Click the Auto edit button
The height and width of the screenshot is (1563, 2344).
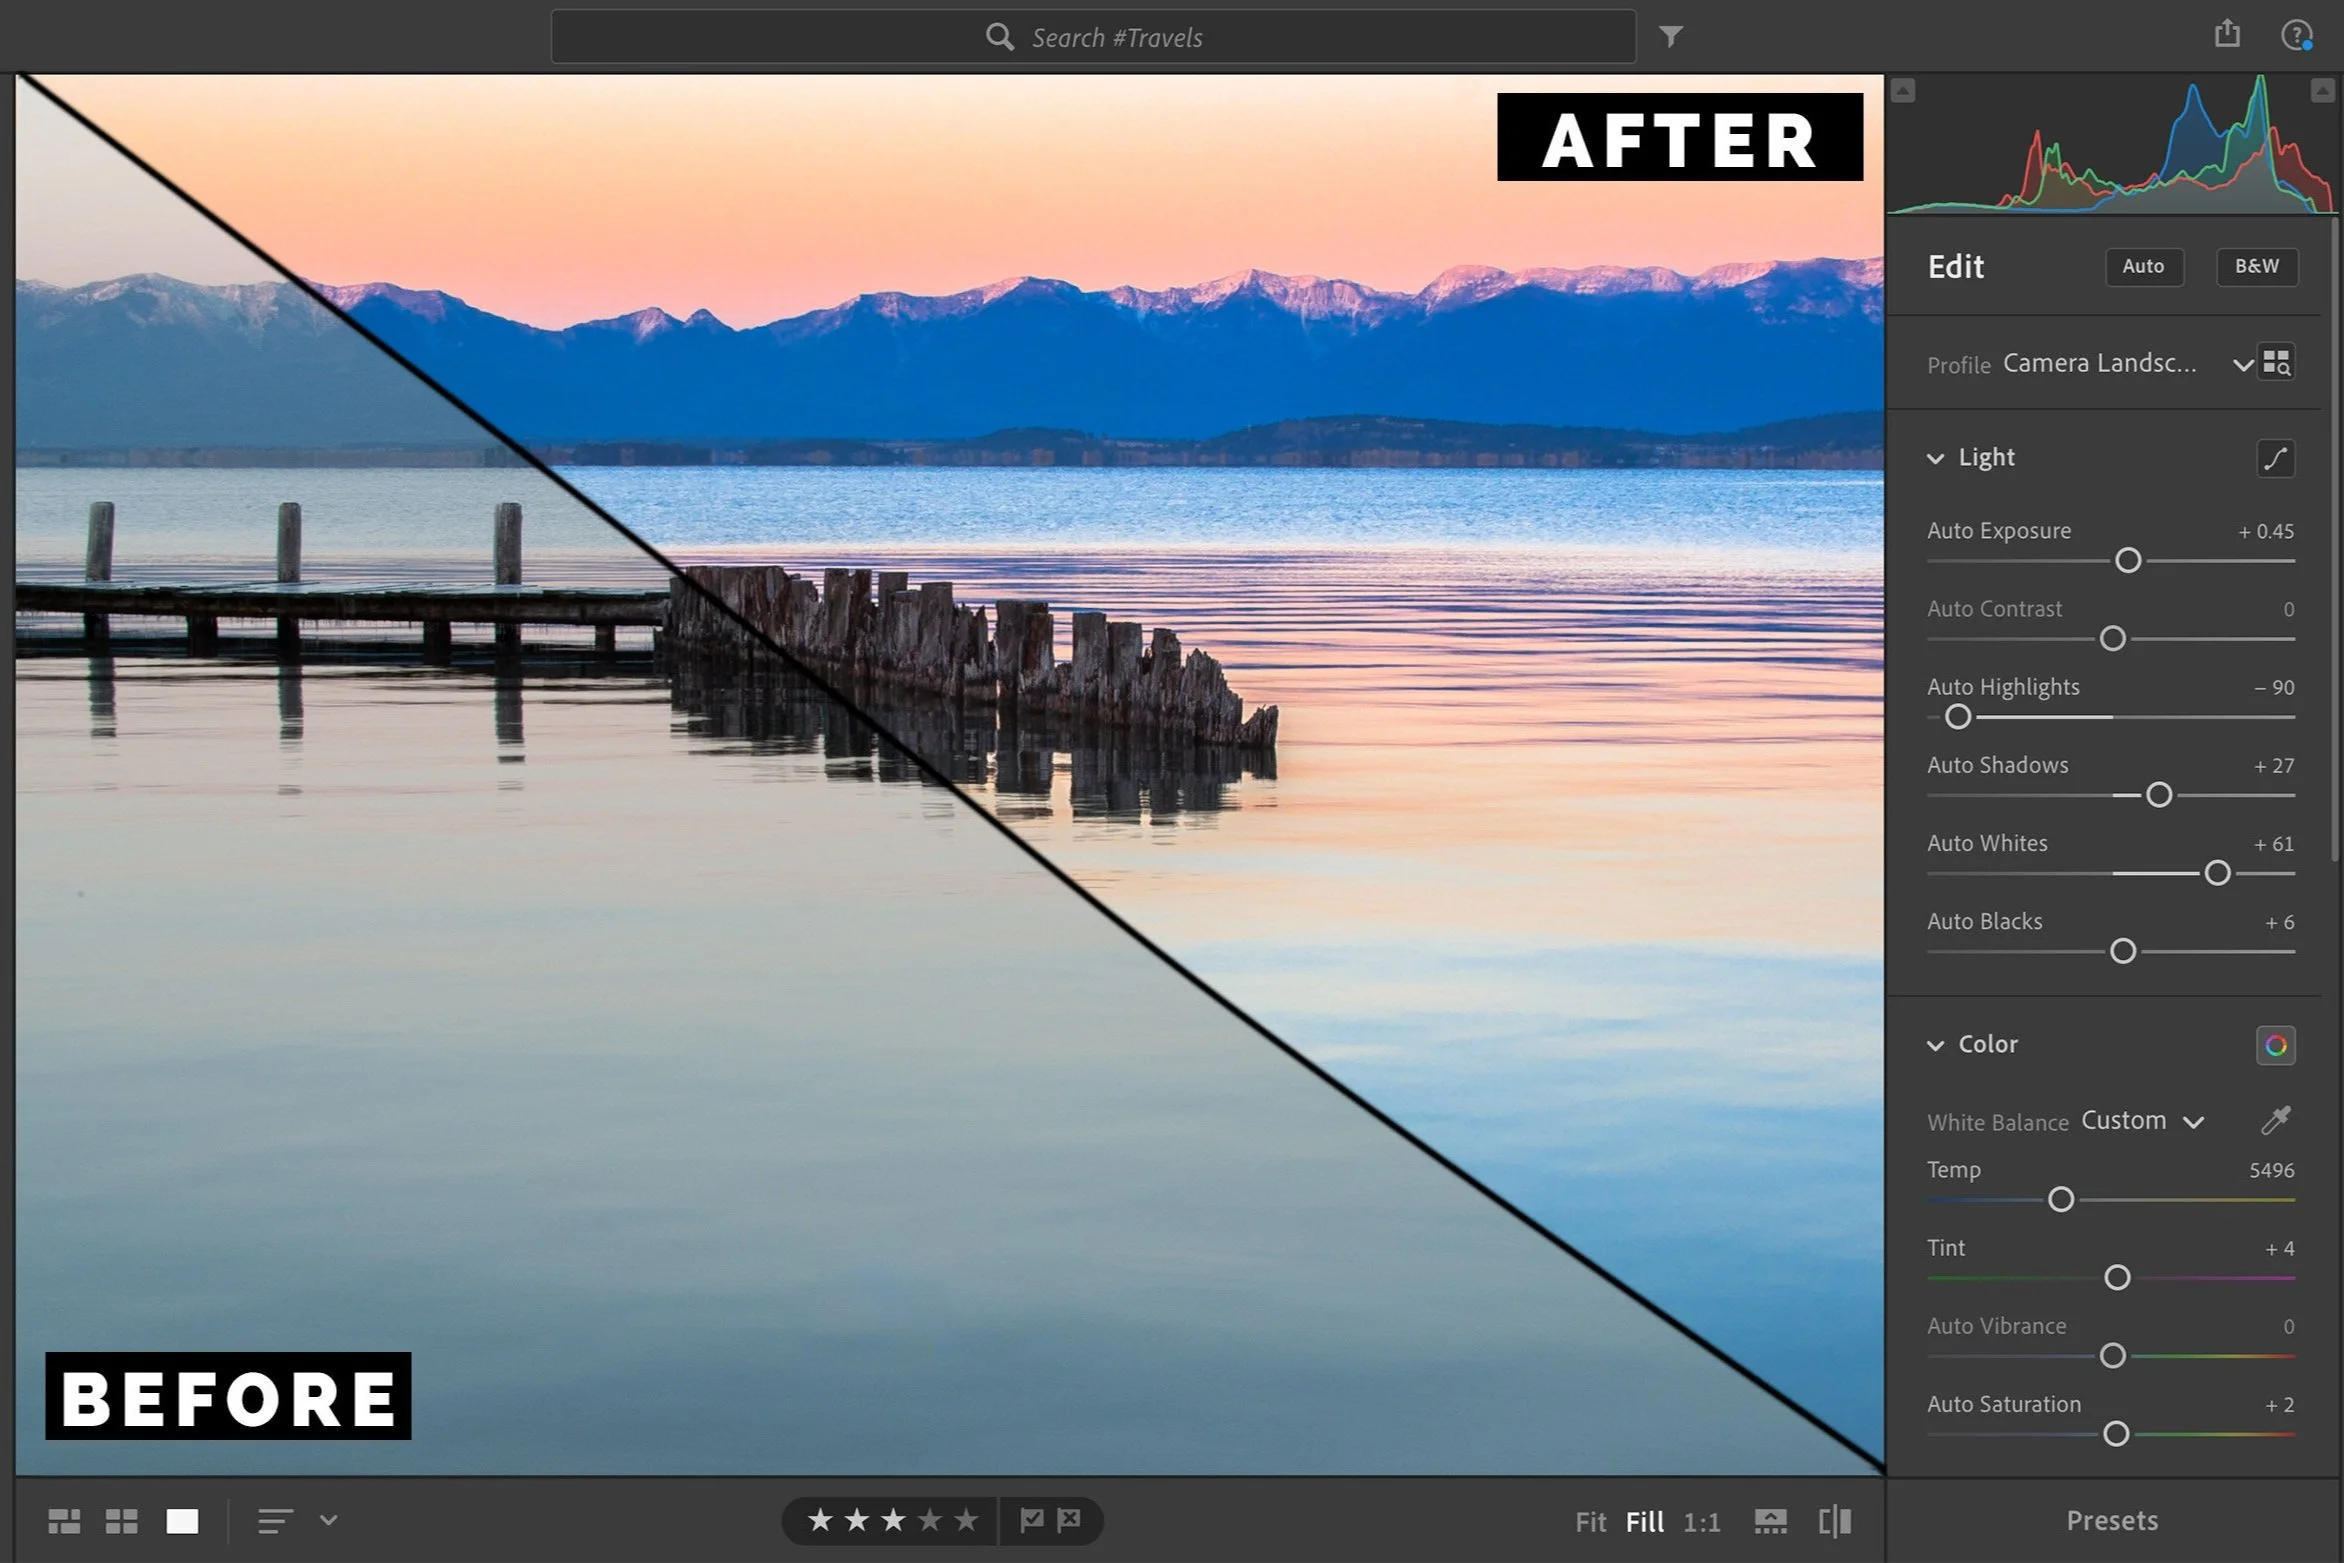tap(2143, 266)
